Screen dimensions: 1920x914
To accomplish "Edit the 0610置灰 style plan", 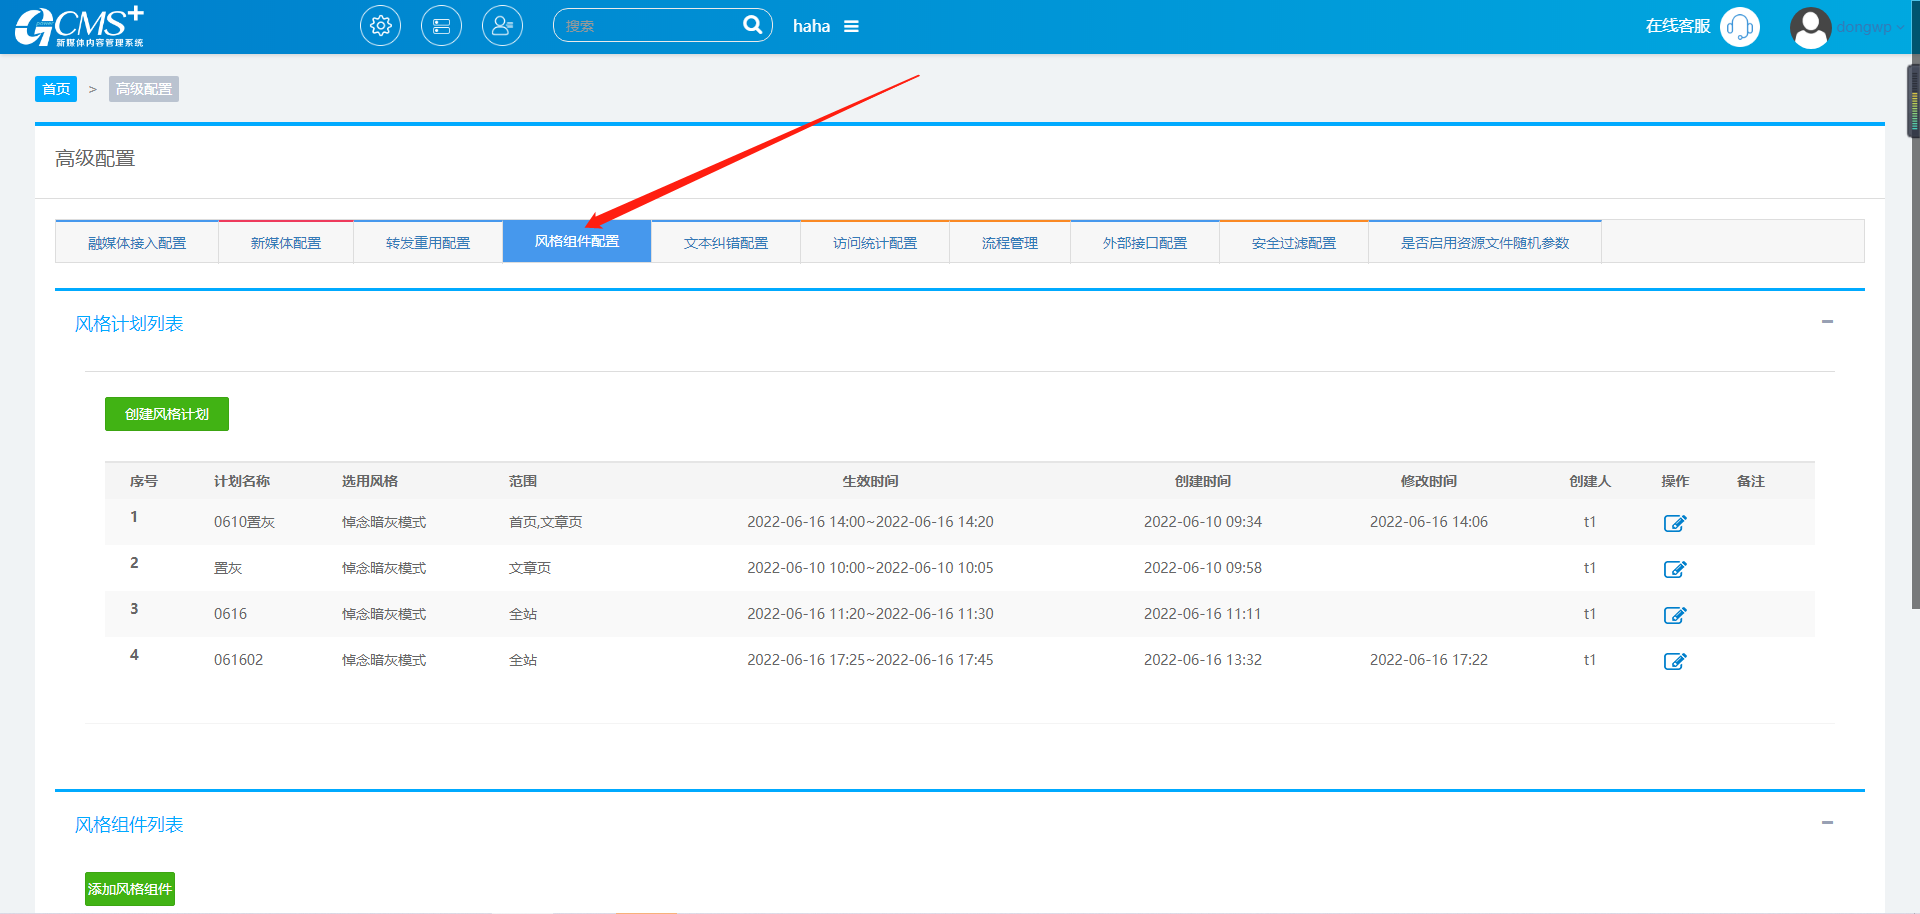I will pos(1674,523).
